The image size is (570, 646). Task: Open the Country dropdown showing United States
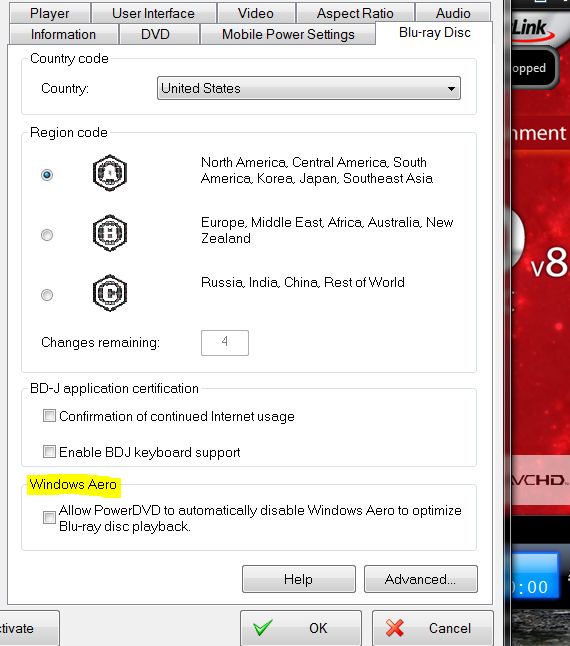[x=308, y=88]
